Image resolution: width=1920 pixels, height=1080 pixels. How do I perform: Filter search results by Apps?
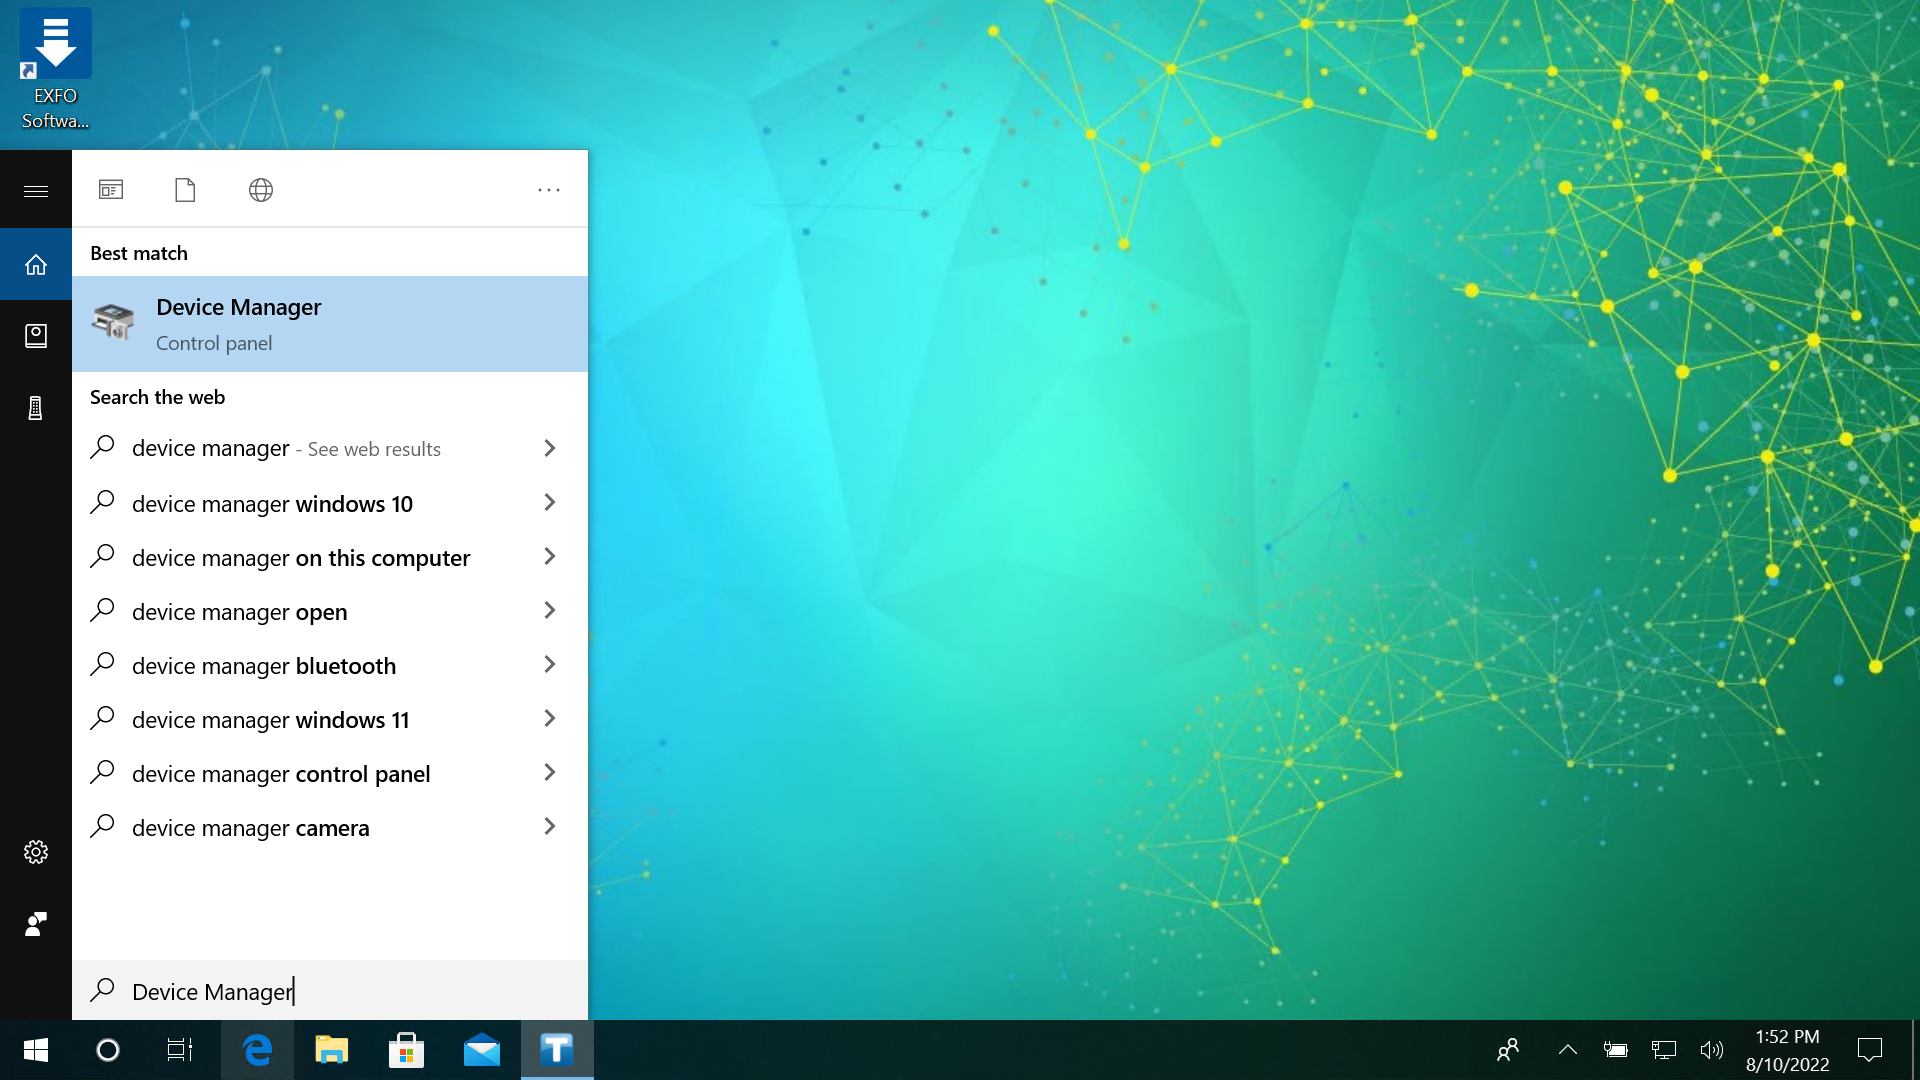111,190
